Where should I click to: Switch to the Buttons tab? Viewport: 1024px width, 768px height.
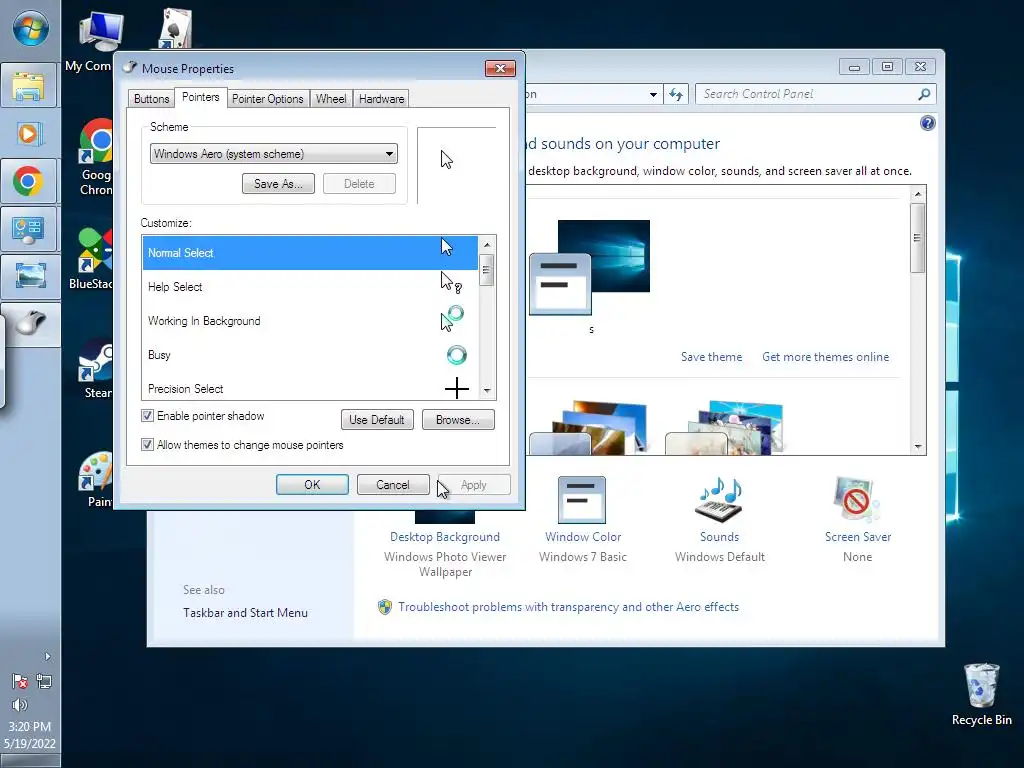click(152, 99)
